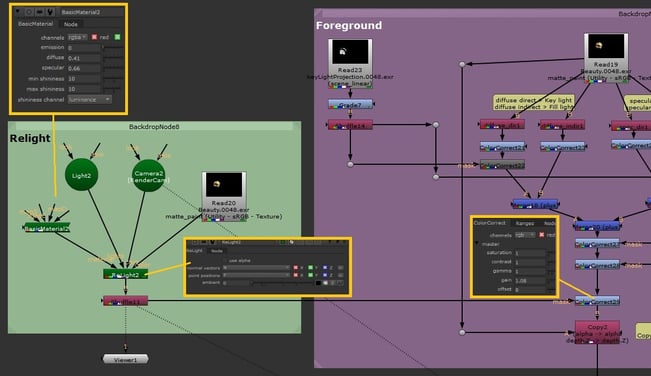The width and height of the screenshot is (651, 376).
Task: Switch to the ColorCorrect tab
Action: point(490,223)
